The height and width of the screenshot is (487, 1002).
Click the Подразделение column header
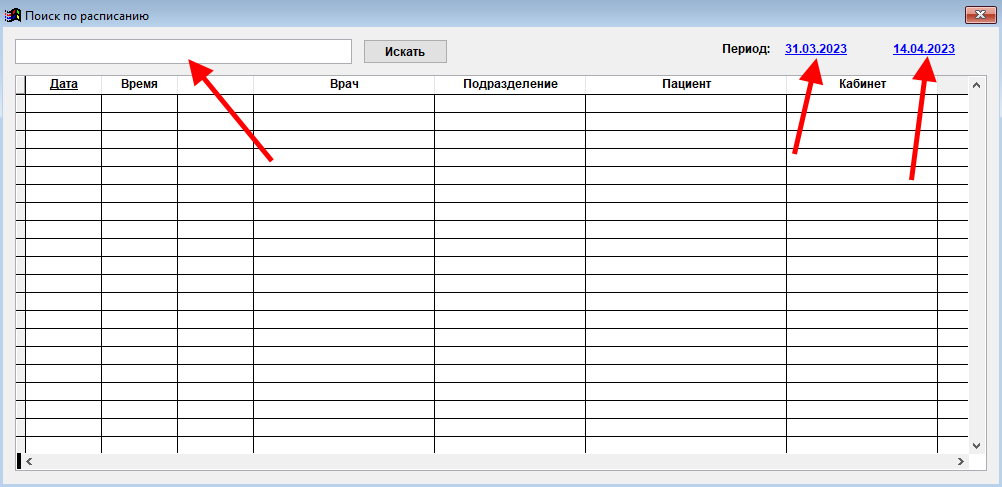tap(510, 84)
